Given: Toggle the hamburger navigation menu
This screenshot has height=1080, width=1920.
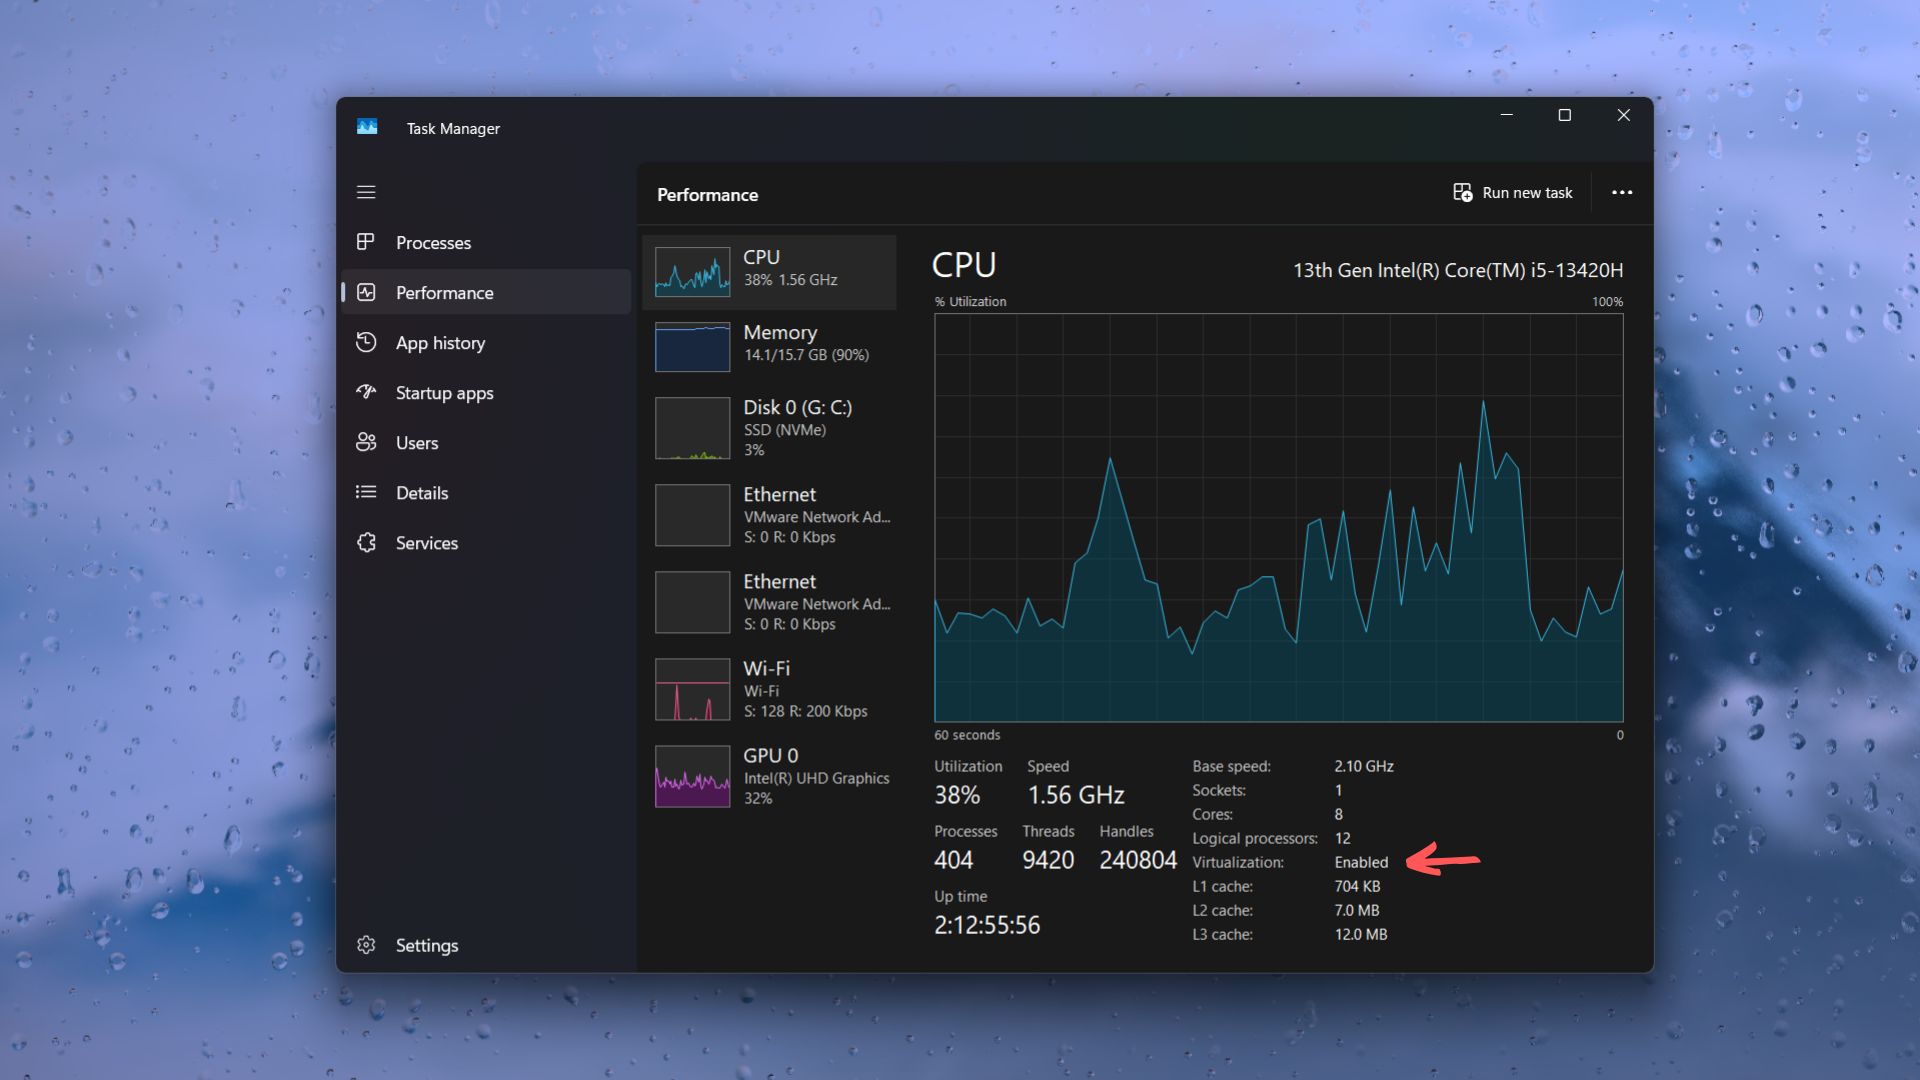Looking at the screenshot, I should [366, 192].
